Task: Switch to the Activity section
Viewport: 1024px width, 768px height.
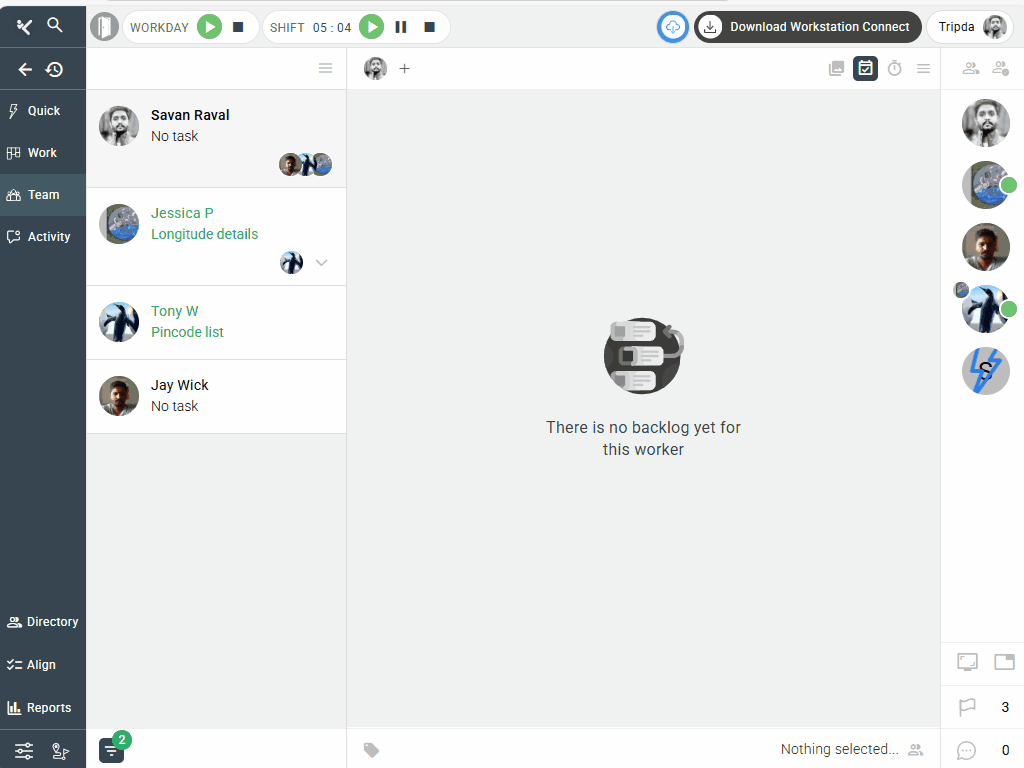Action: [43, 237]
